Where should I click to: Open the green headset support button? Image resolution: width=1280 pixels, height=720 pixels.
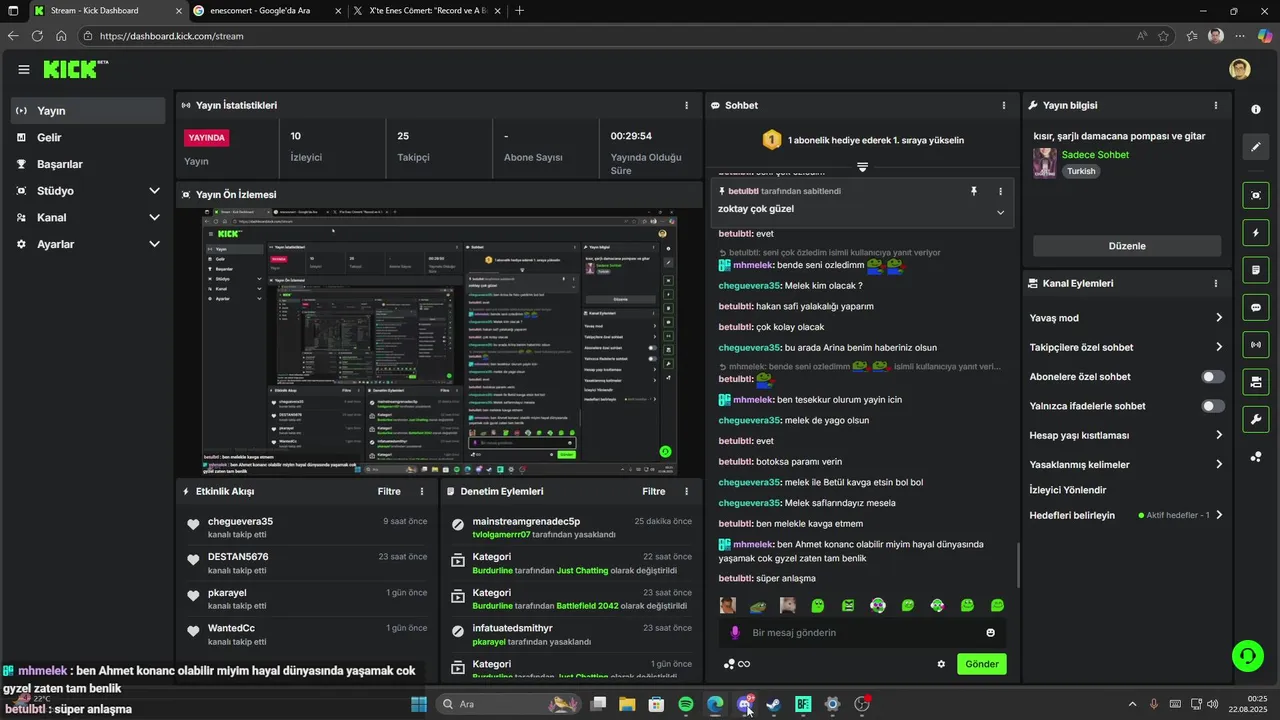pyautogui.click(x=1247, y=656)
